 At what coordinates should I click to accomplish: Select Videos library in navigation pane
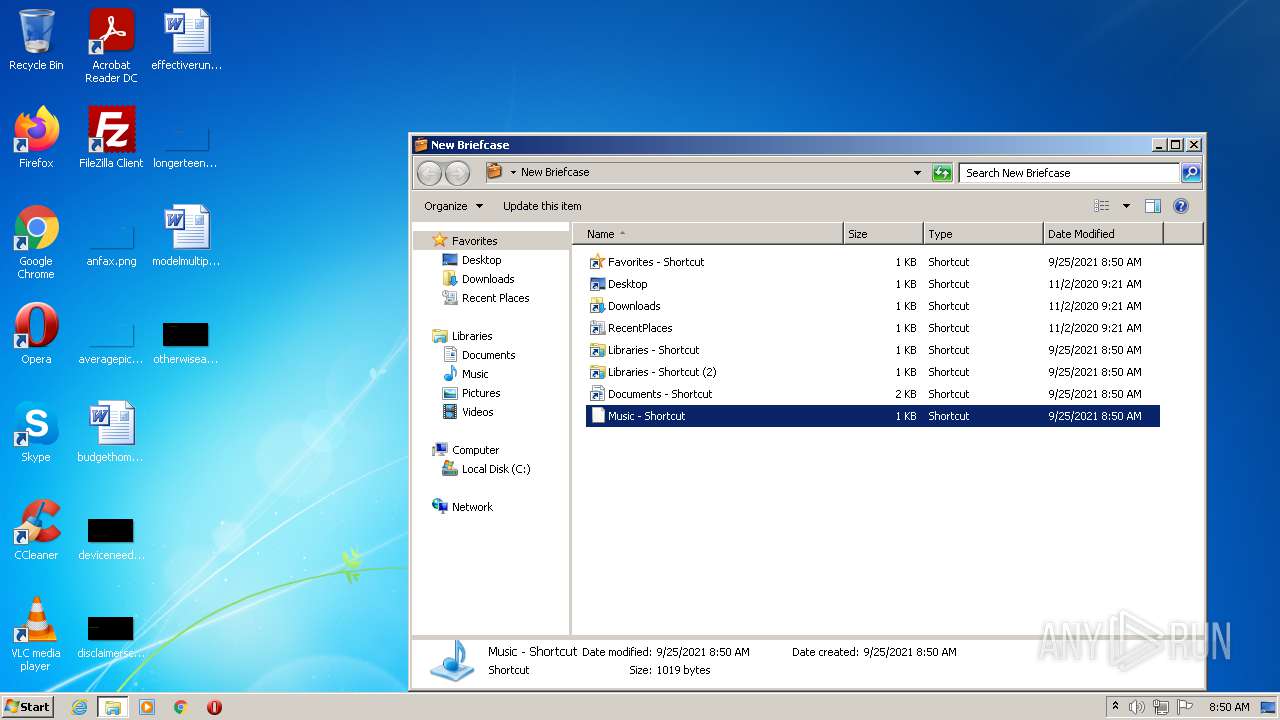(x=477, y=412)
